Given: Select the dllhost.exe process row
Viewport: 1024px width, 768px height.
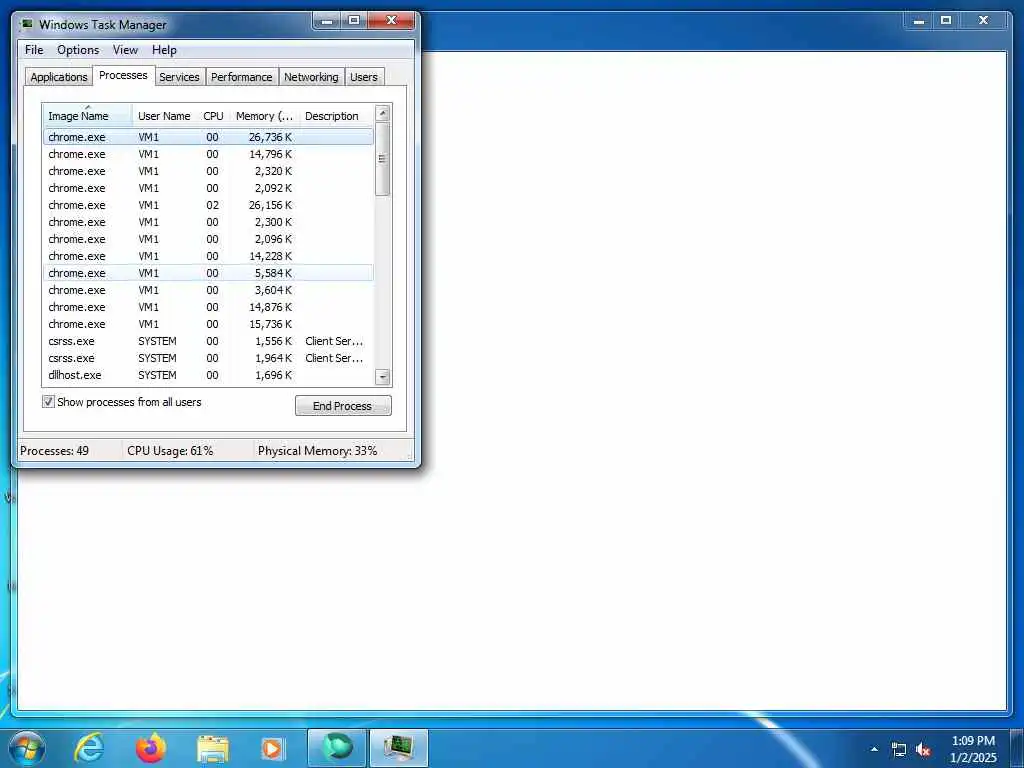Looking at the screenshot, I should [x=208, y=375].
